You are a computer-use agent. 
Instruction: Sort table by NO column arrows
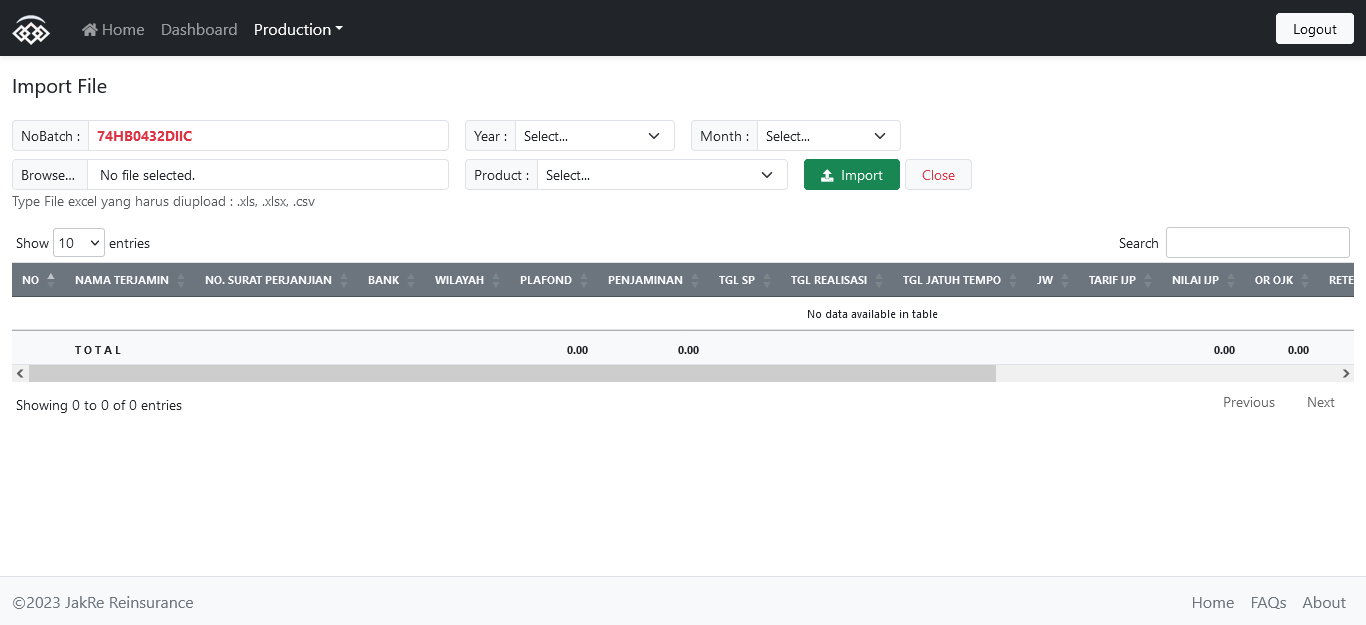[x=51, y=280]
